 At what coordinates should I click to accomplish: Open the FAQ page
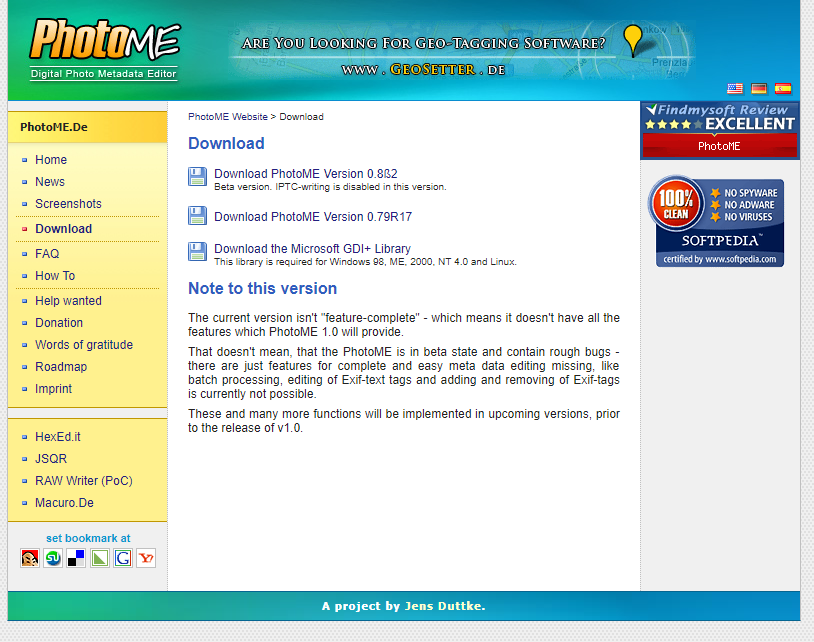tap(47, 254)
